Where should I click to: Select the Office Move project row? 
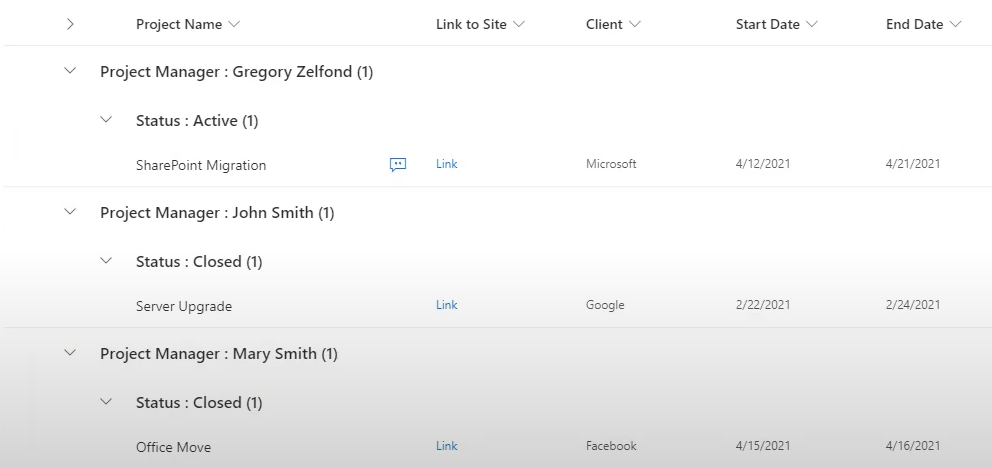(x=174, y=447)
